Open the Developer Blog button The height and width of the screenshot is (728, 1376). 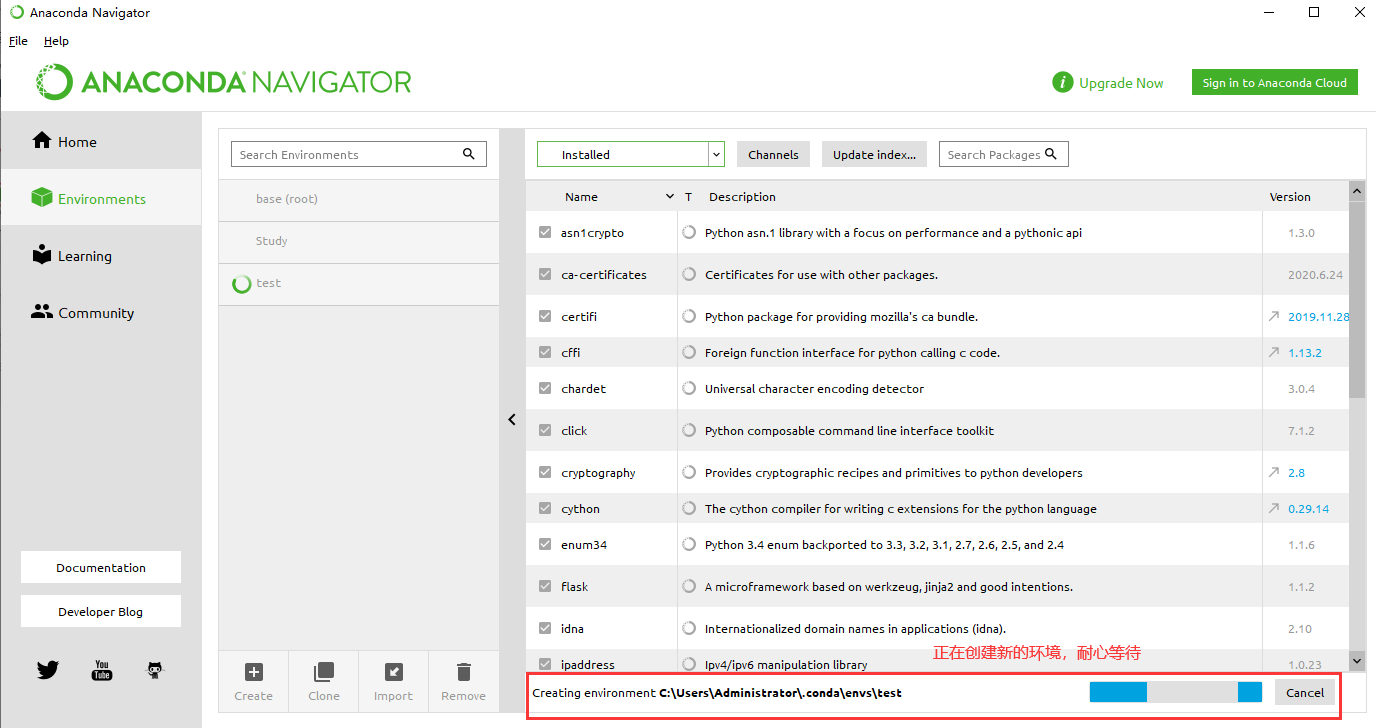coord(101,611)
